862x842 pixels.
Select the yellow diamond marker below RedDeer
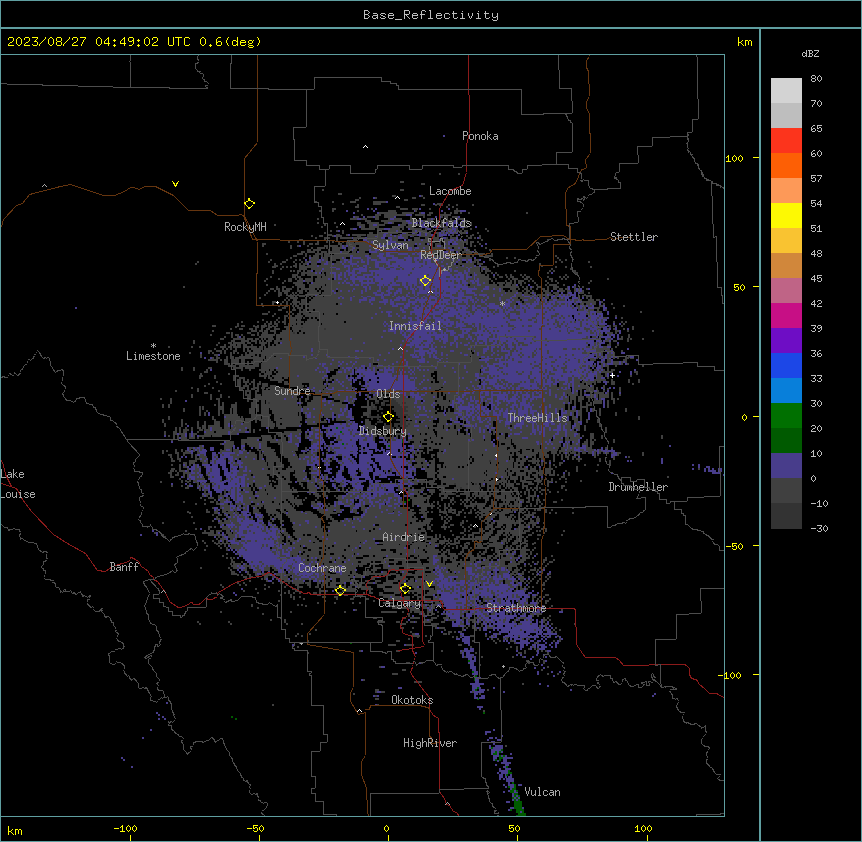426,281
